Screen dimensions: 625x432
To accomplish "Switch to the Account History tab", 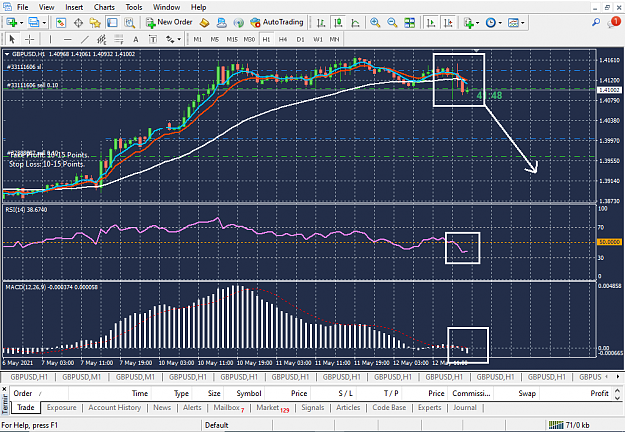I will click(115, 407).
